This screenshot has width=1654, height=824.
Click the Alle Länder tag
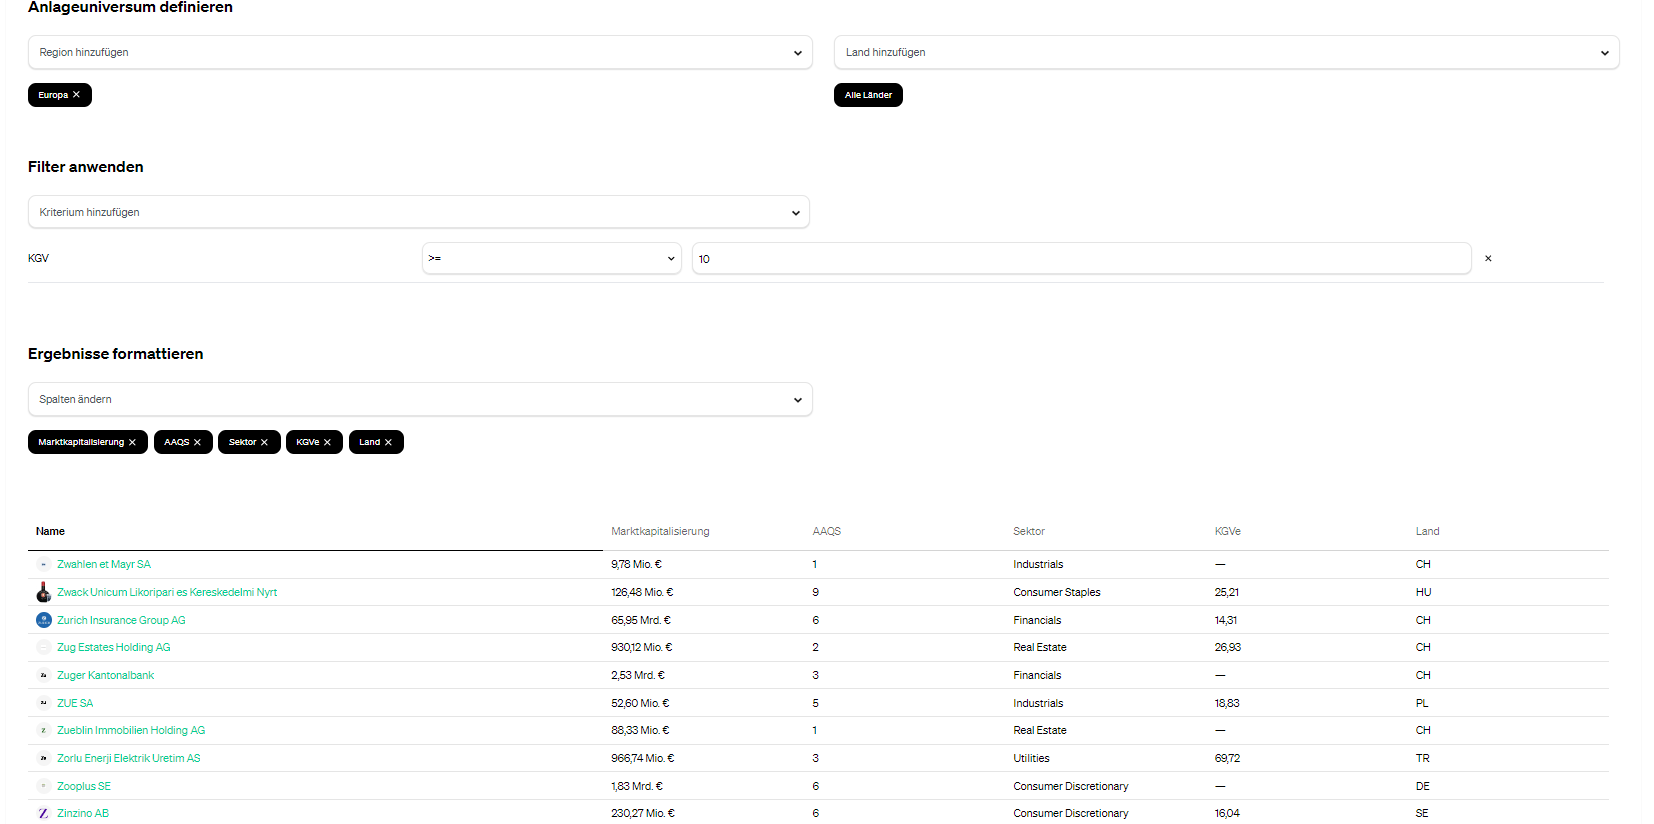tap(868, 95)
